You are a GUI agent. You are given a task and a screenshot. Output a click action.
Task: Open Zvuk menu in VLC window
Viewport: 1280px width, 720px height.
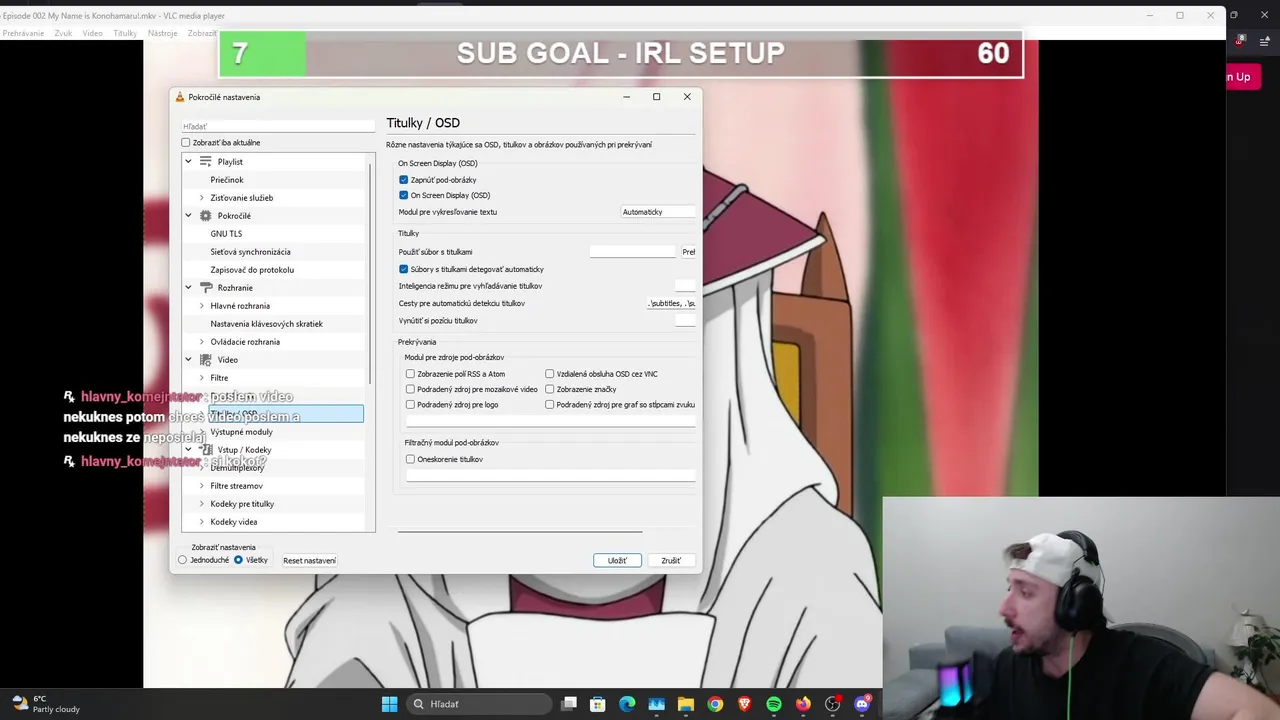pyautogui.click(x=63, y=33)
